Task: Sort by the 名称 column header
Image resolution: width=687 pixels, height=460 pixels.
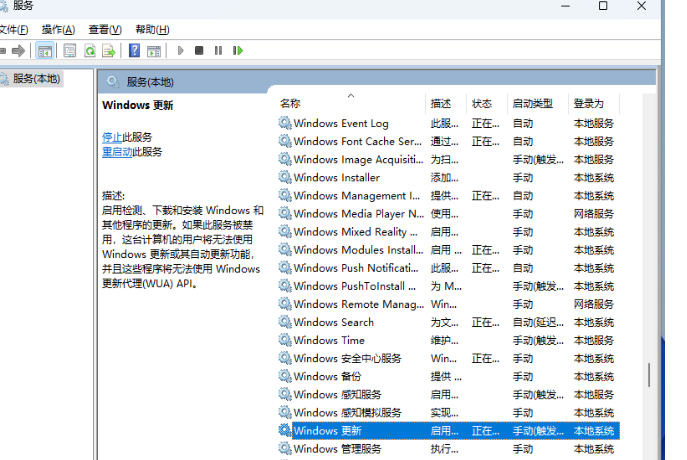Action: pyautogui.click(x=351, y=103)
